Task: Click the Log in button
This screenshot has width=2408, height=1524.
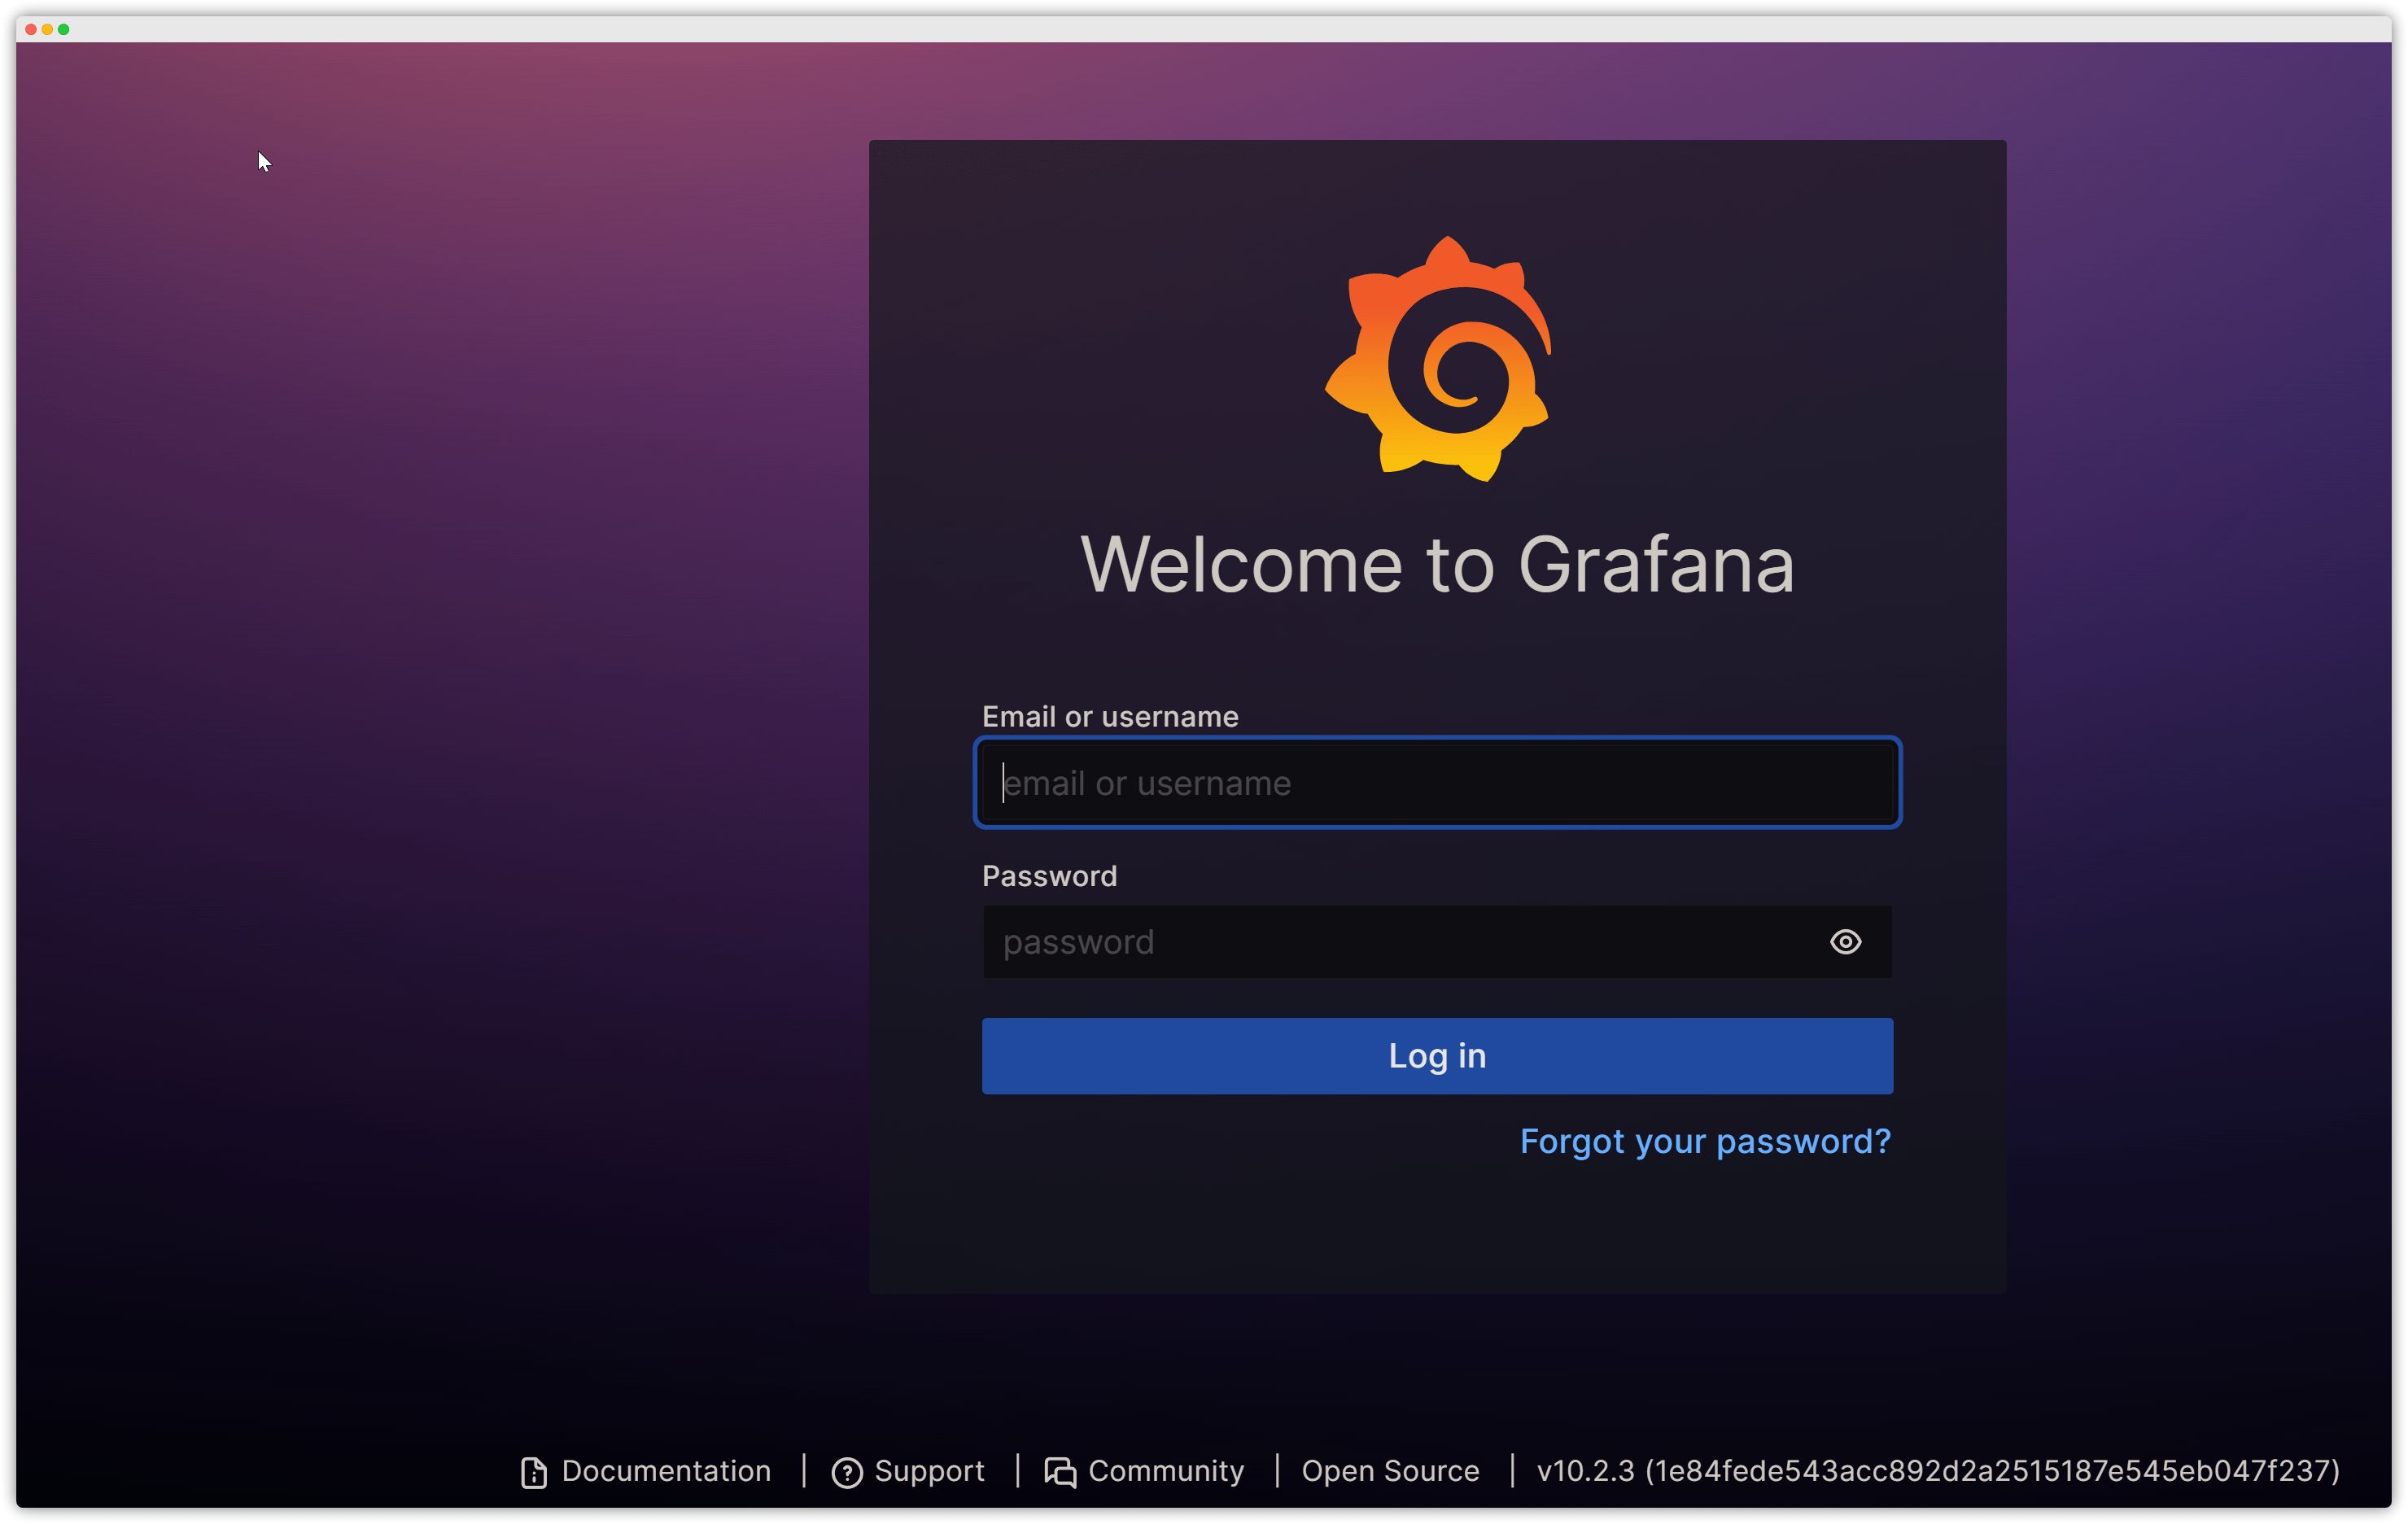Action: pos(1437,1055)
